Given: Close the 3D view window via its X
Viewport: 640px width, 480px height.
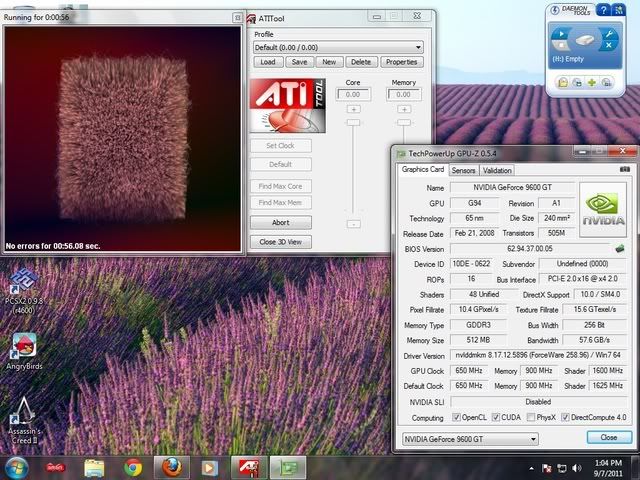Looking at the screenshot, I should [237, 17].
